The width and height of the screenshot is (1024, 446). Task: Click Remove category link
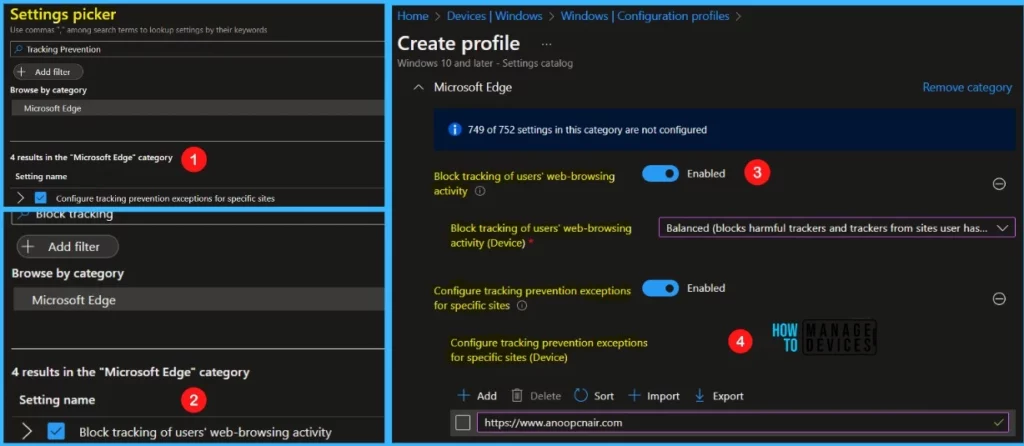(x=967, y=87)
